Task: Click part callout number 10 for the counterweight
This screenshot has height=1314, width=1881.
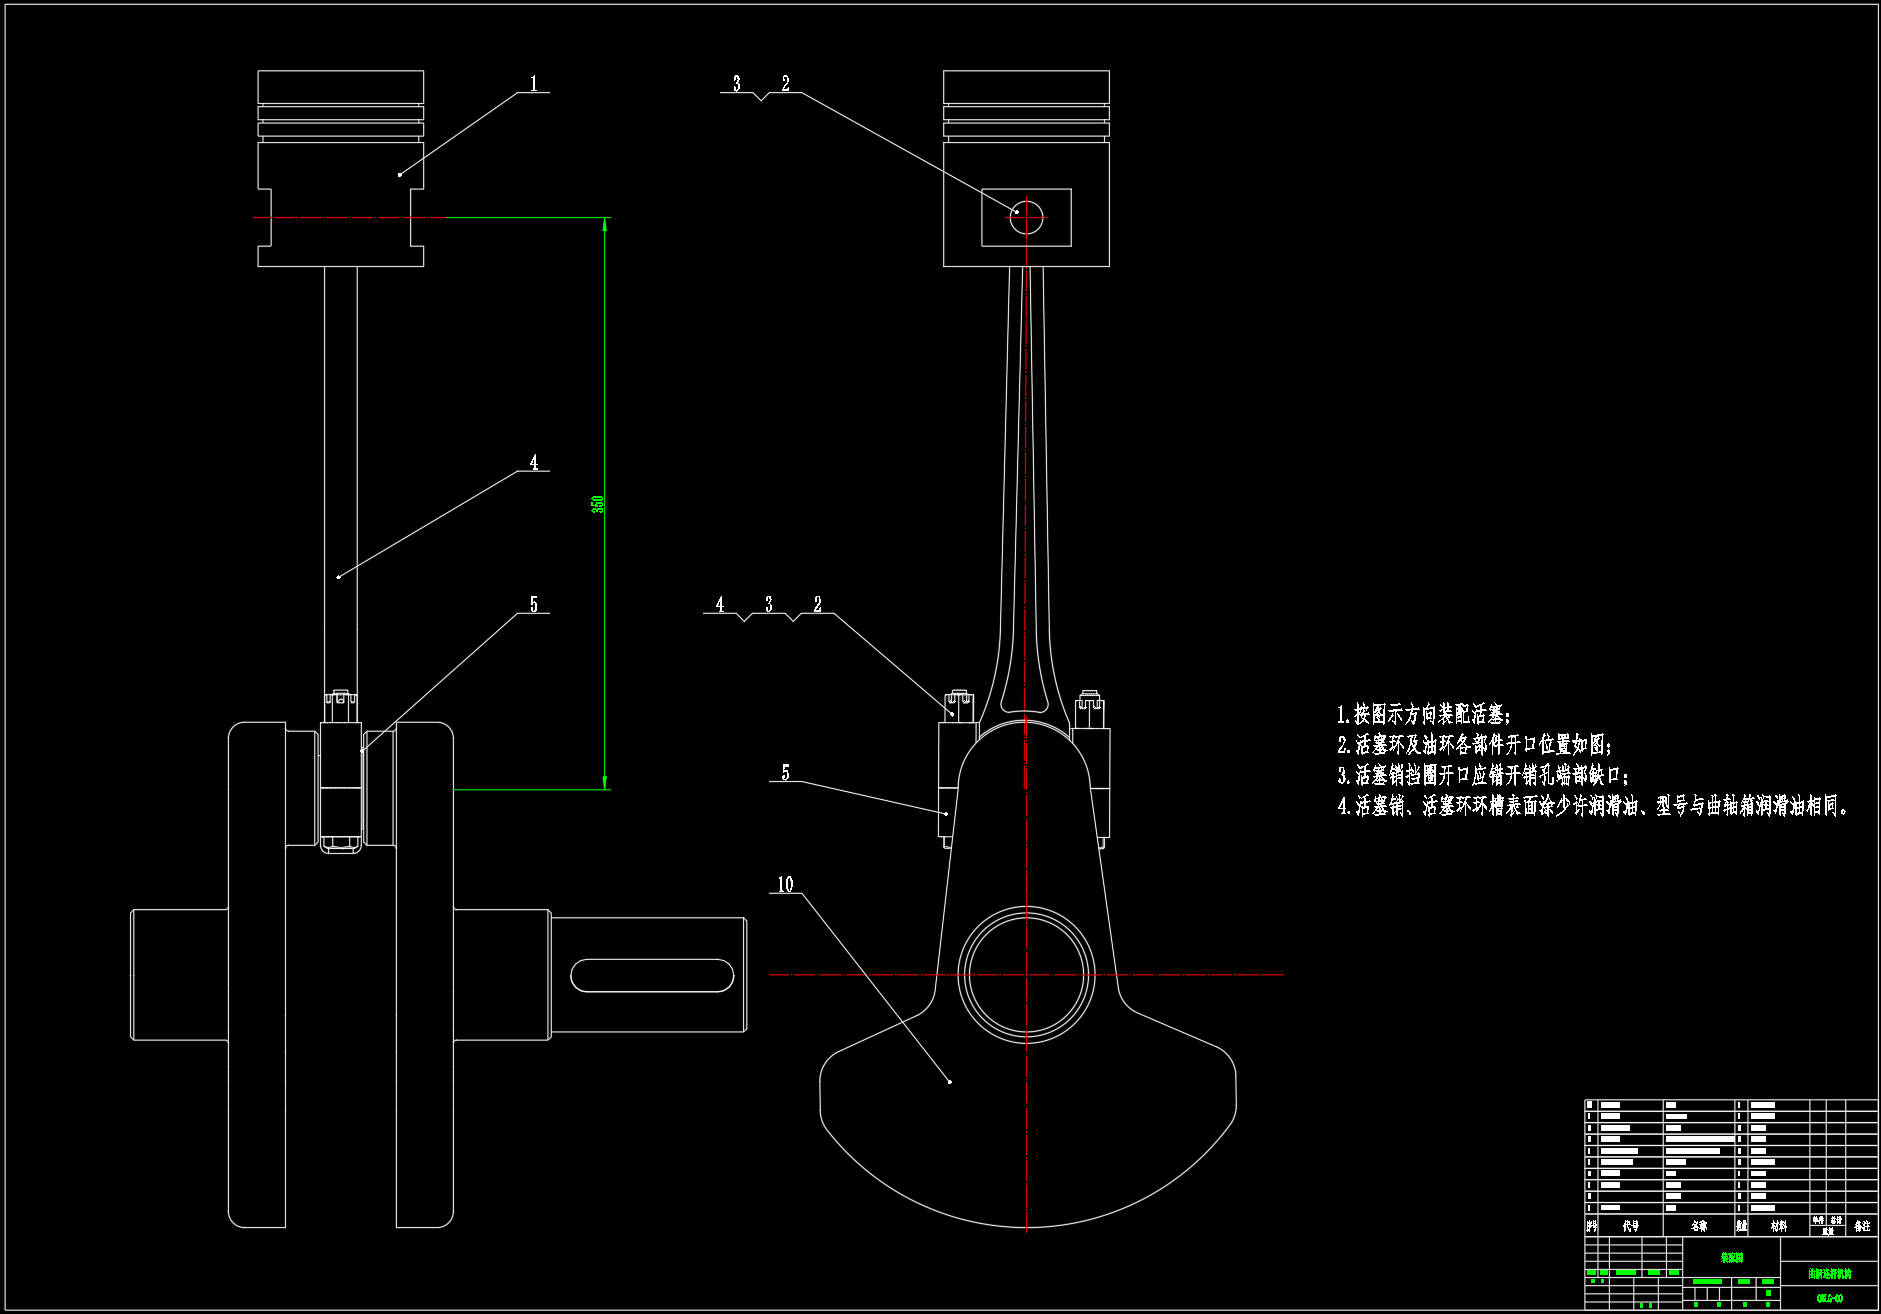Action: pyautogui.click(x=786, y=884)
